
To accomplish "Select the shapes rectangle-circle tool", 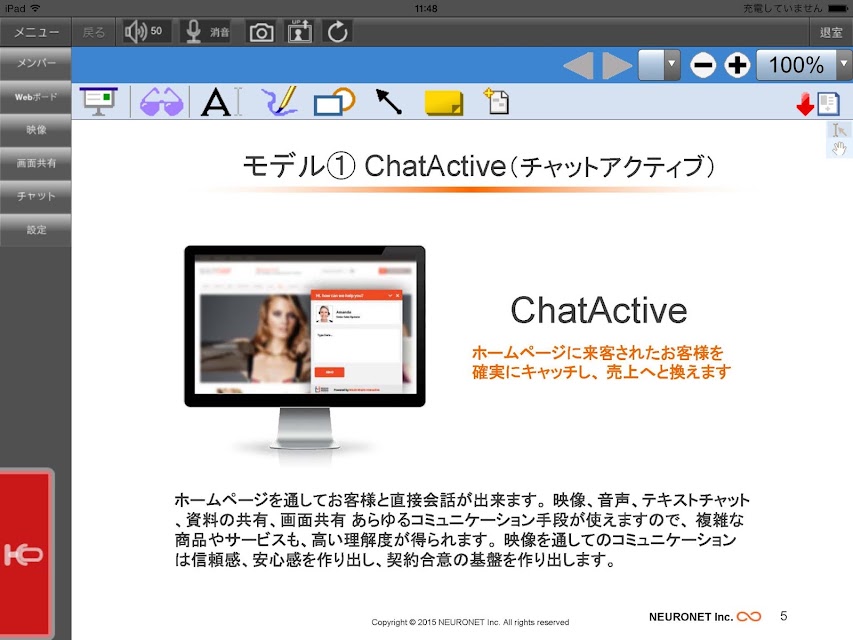I will point(334,101).
